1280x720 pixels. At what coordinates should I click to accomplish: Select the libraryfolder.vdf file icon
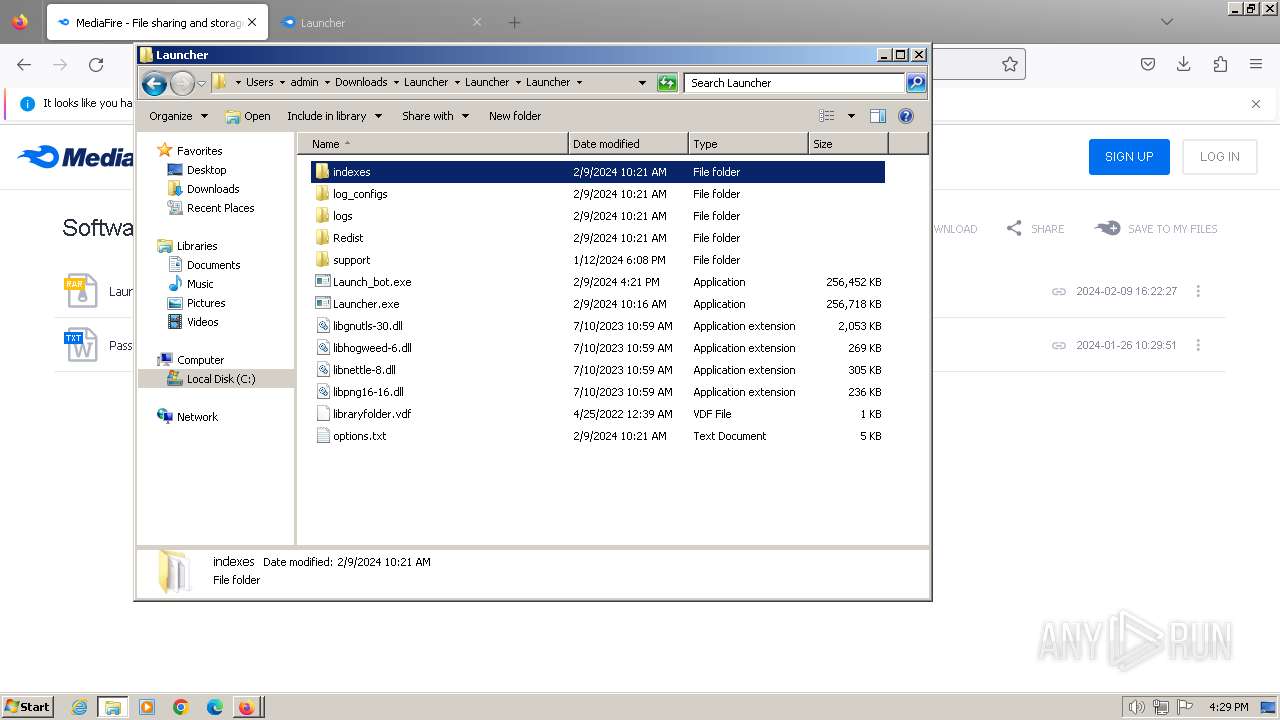pyautogui.click(x=322, y=414)
